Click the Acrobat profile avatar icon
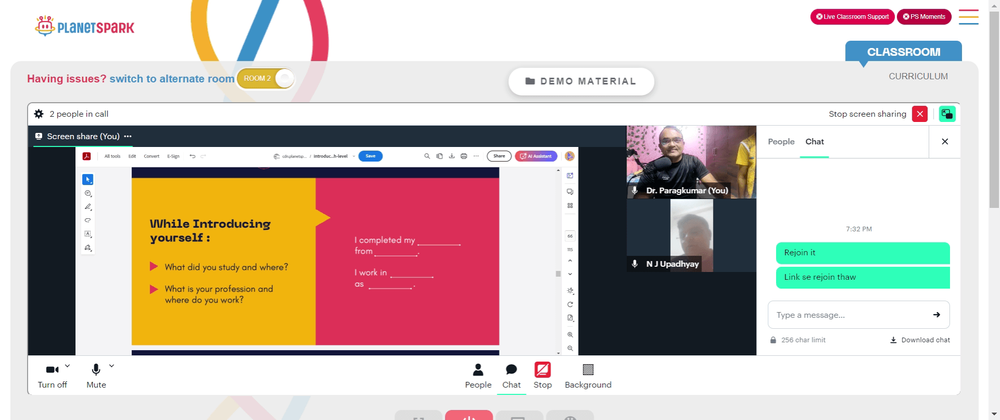This screenshot has width=1000, height=420. (x=570, y=156)
